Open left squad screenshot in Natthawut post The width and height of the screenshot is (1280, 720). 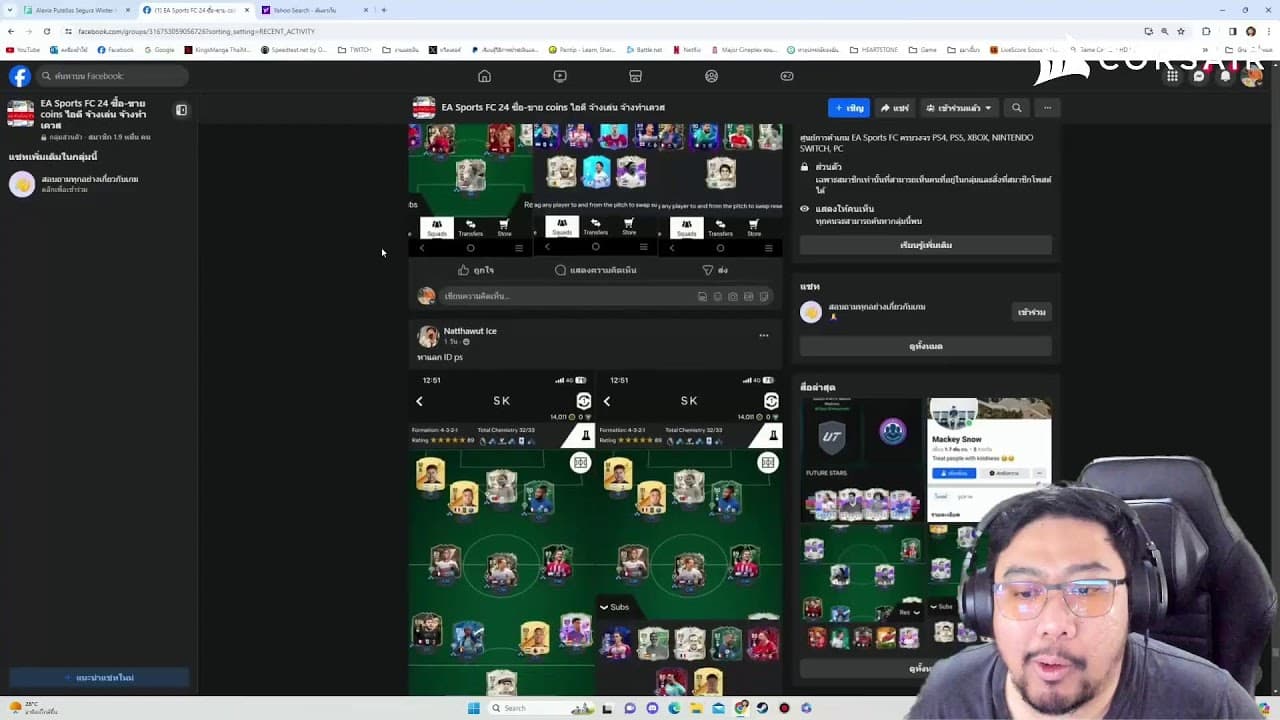pyautogui.click(x=501, y=533)
